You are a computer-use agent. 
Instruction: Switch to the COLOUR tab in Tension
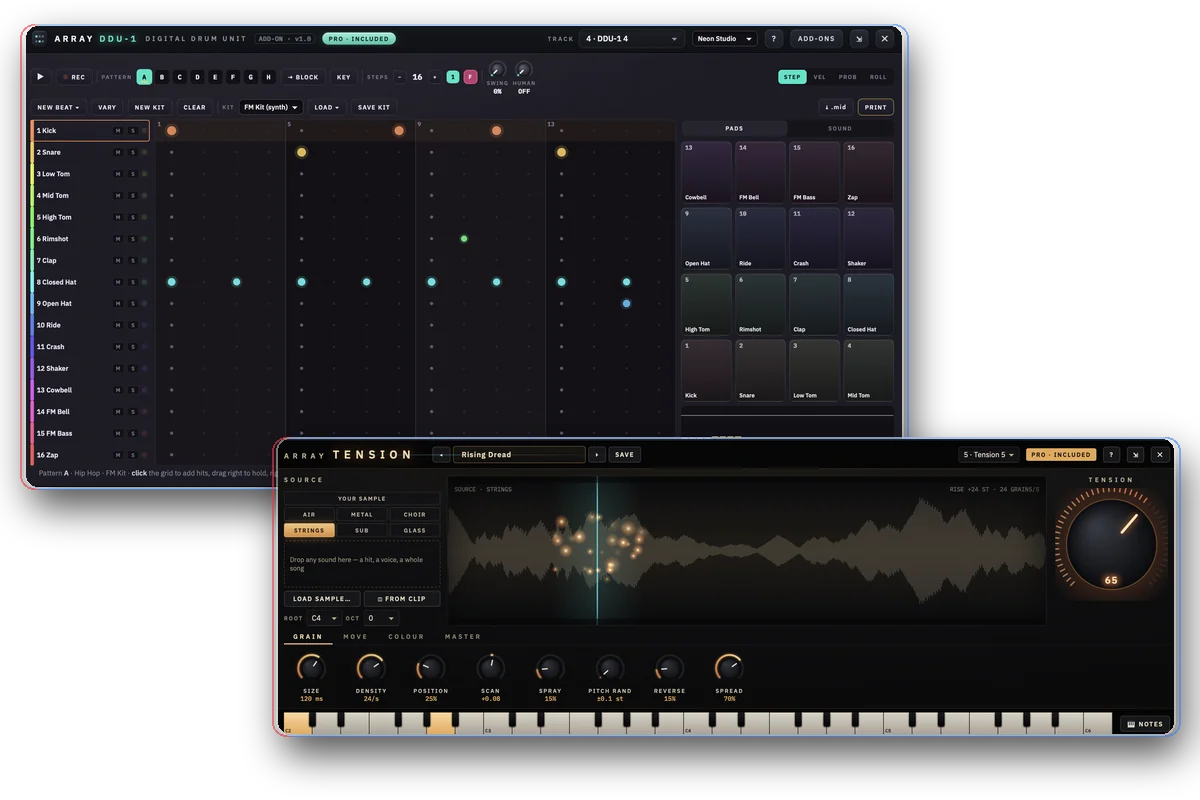pos(406,637)
